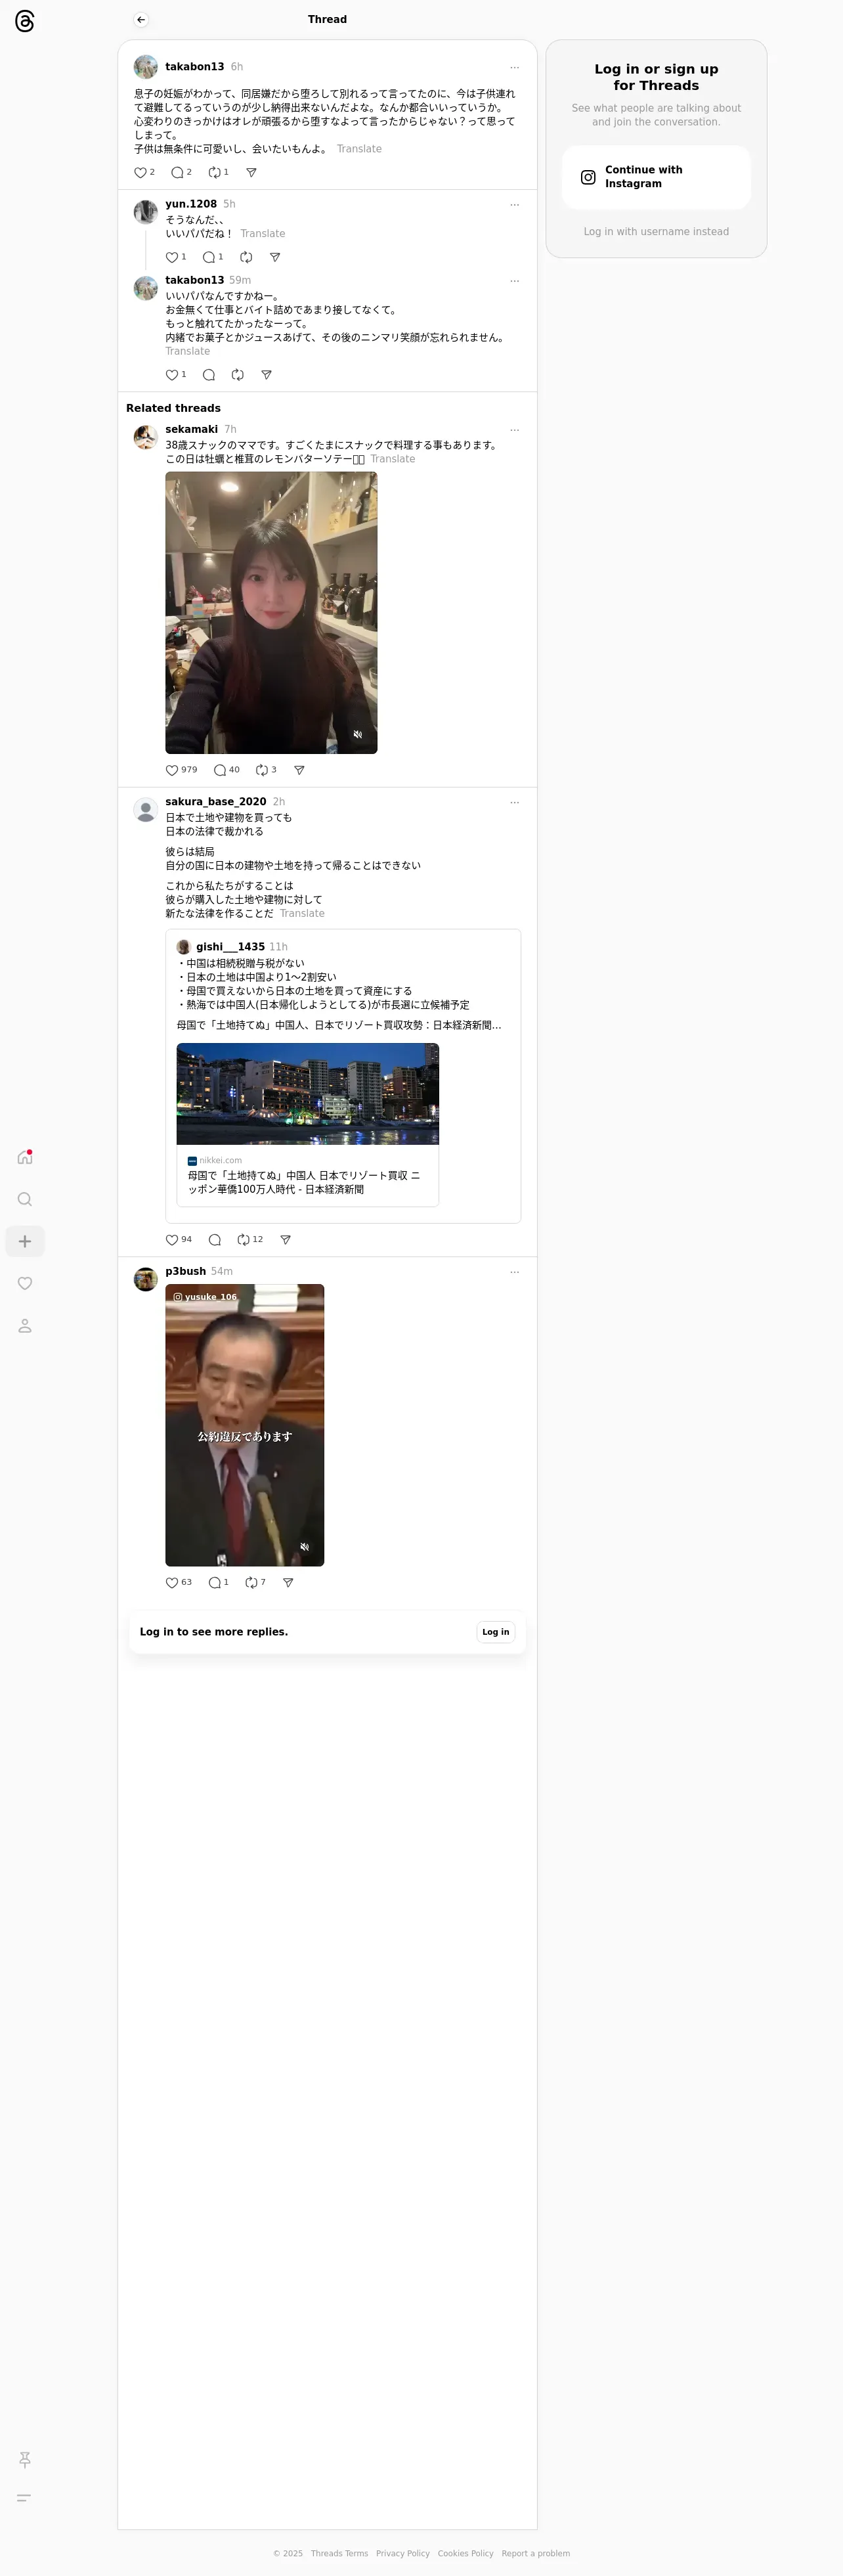The height and width of the screenshot is (2576, 843).
Task: Open the Home icon in the sidebar
Action: (25, 1157)
